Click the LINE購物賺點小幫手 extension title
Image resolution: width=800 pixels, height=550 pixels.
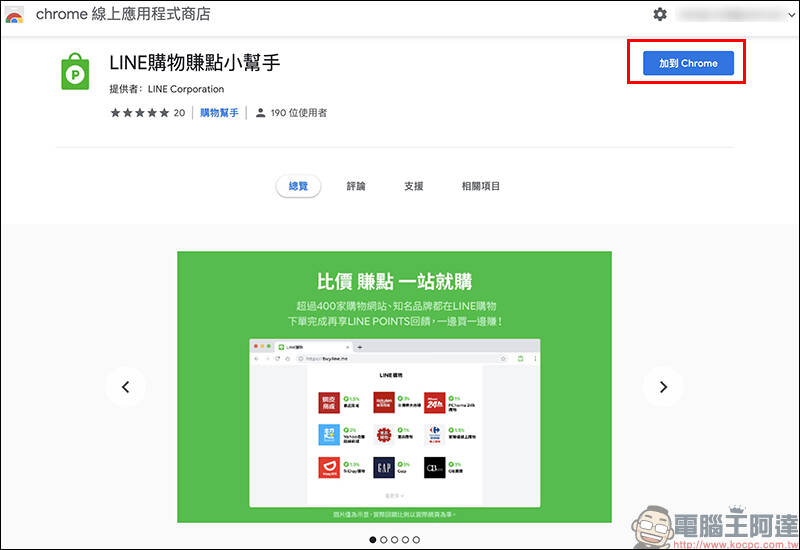(194, 63)
